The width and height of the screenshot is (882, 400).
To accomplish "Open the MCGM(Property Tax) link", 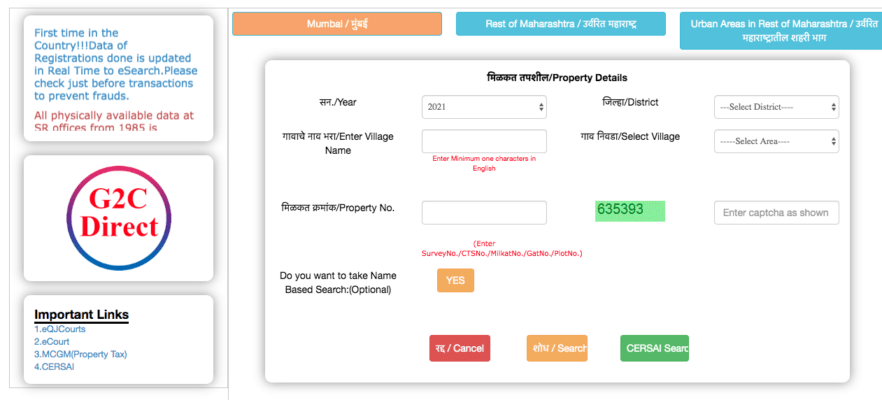I will click(x=80, y=354).
